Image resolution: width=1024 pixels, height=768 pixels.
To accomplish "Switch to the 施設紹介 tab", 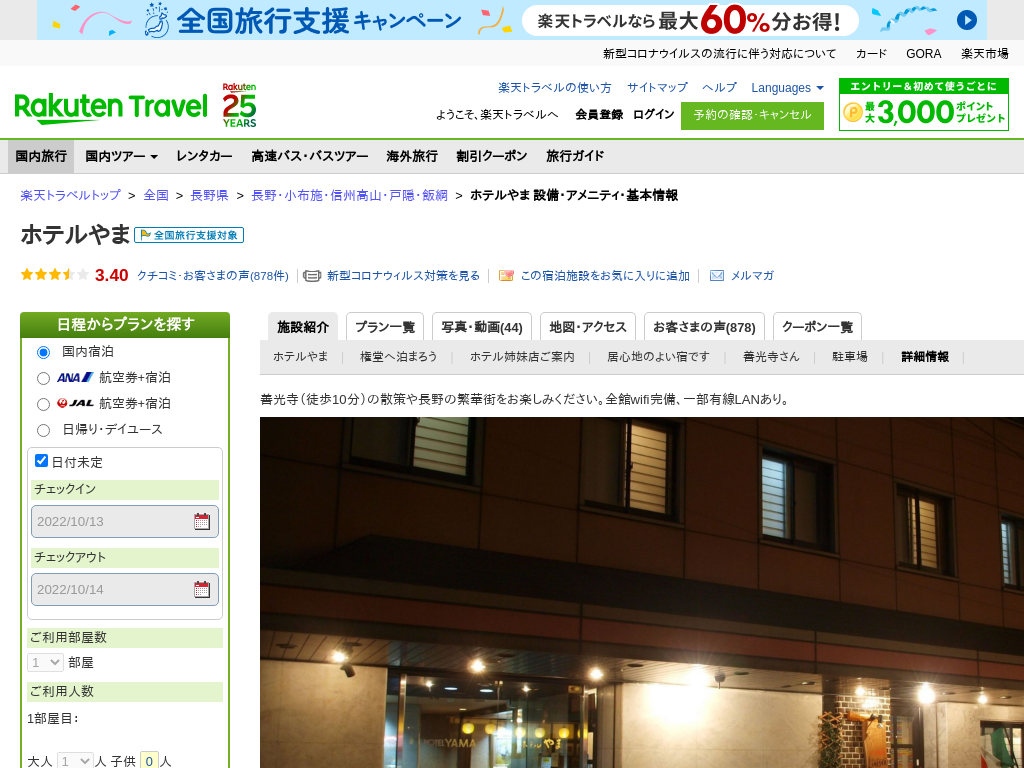I will coord(303,327).
